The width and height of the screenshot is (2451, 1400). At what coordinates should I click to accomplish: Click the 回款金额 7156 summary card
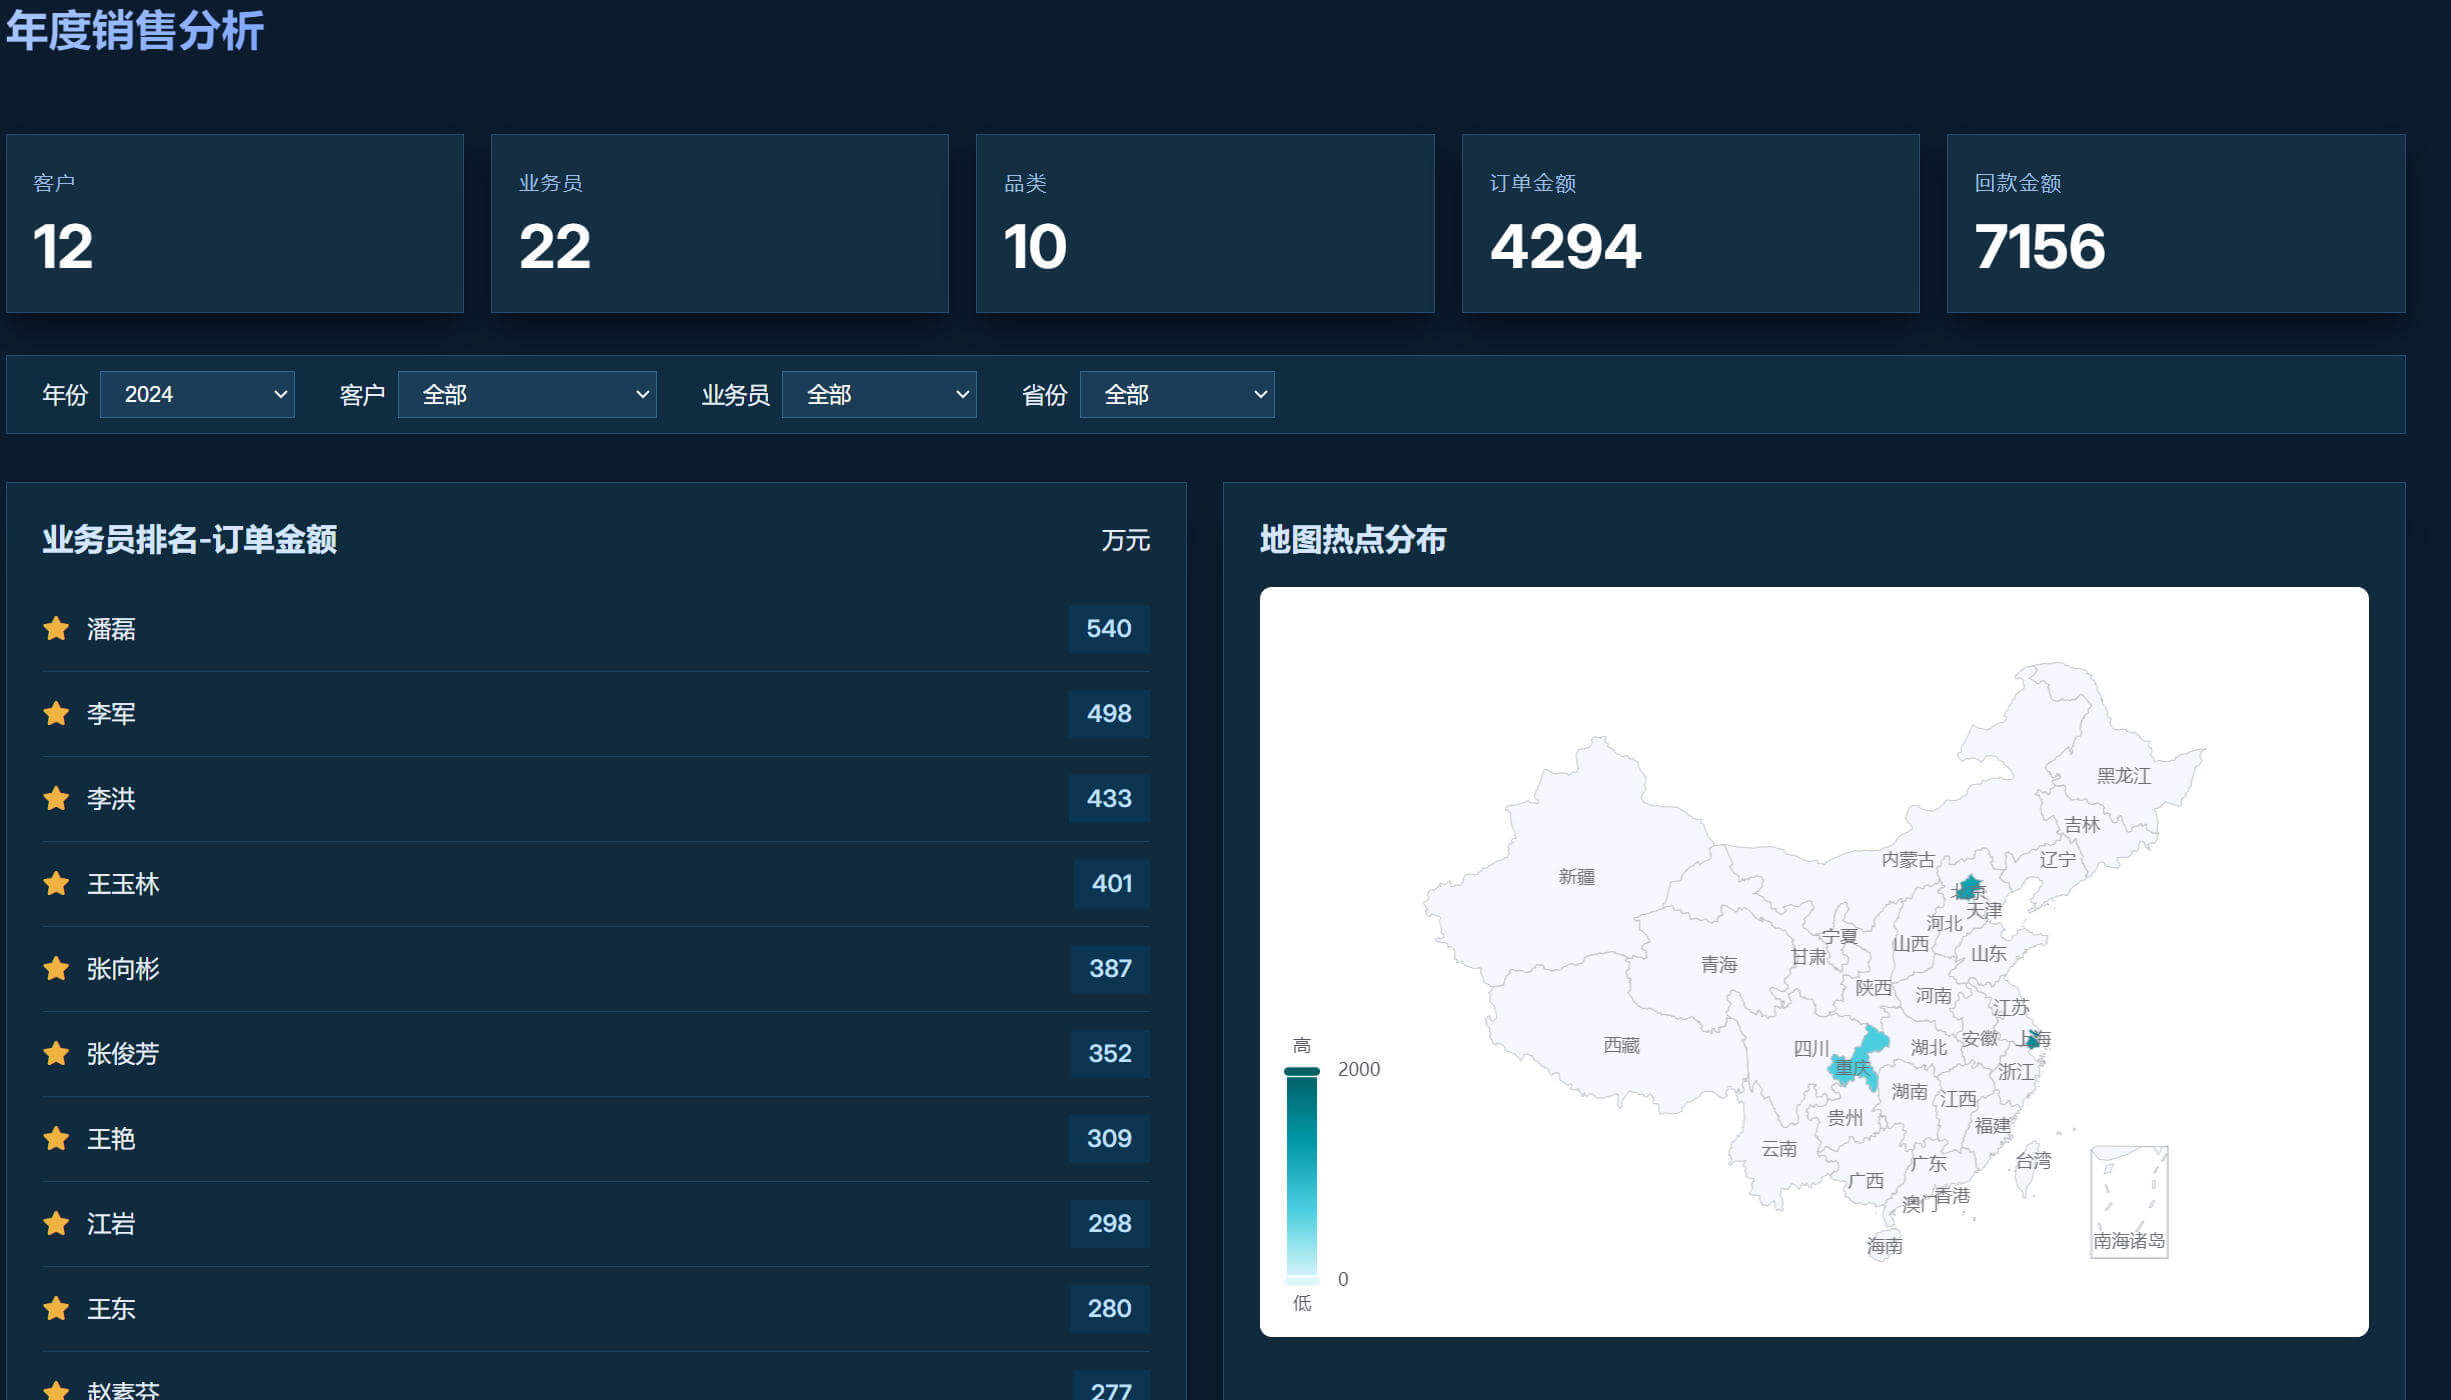click(x=2175, y=224)
